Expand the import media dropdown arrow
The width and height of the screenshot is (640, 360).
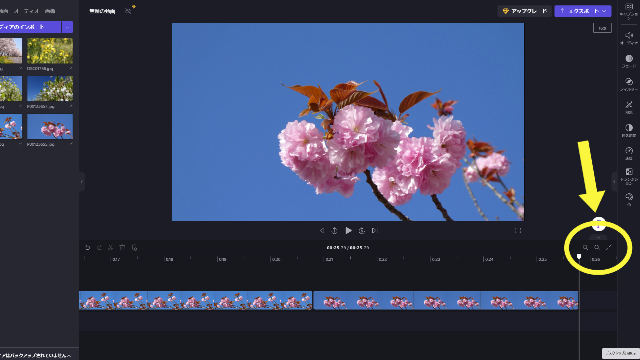pyautogui.click(x=67, y=27)
